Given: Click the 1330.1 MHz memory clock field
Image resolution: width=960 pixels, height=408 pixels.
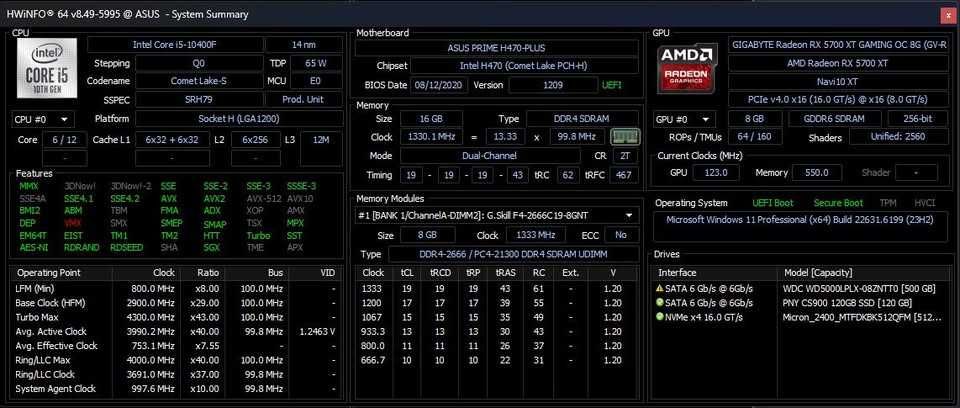Looking at the screenshot, I should [430, 137].
